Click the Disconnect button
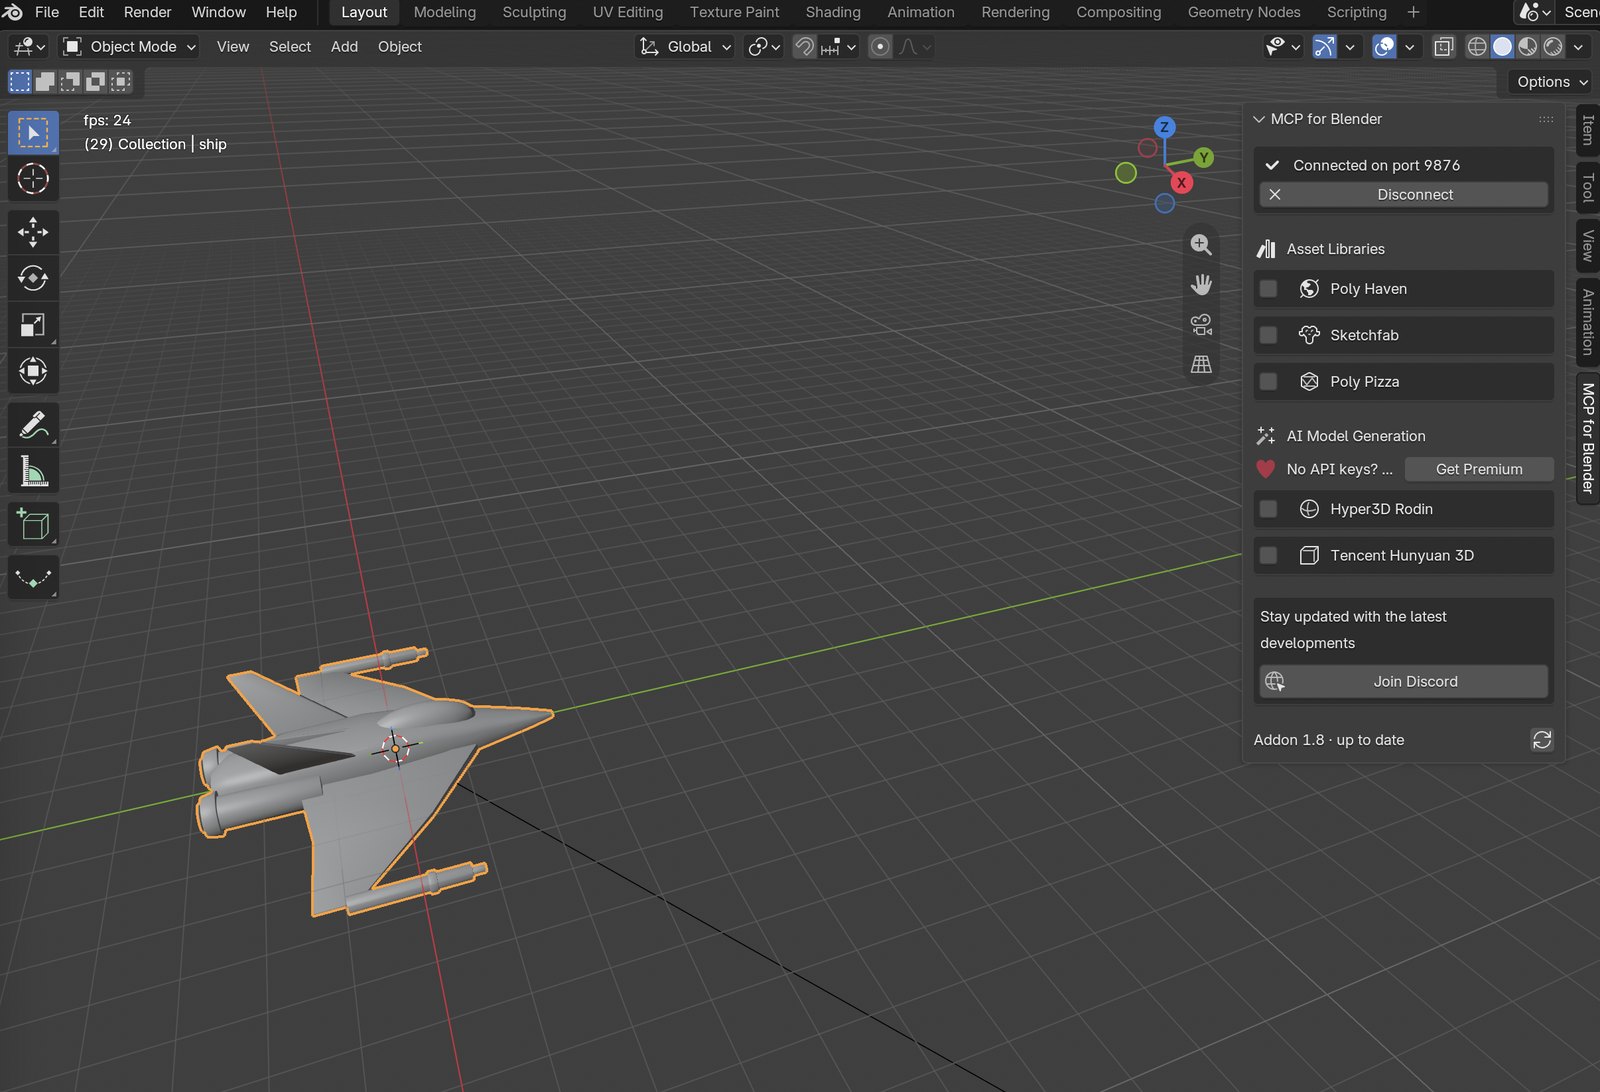The width and height of the screenshot is (1600, 1092). [x=1404, y=195]
